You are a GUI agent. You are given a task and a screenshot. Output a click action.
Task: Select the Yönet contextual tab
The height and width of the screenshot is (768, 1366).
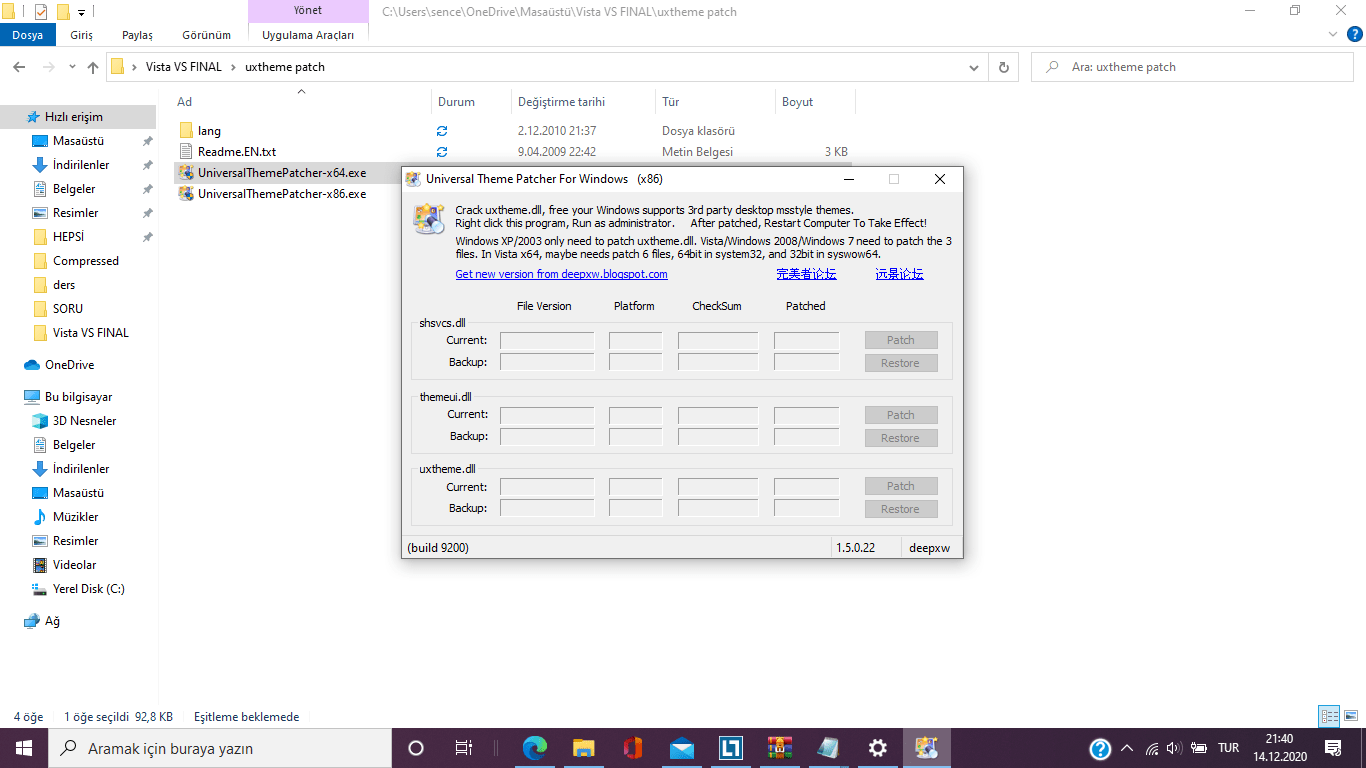[x=308, y=12]
